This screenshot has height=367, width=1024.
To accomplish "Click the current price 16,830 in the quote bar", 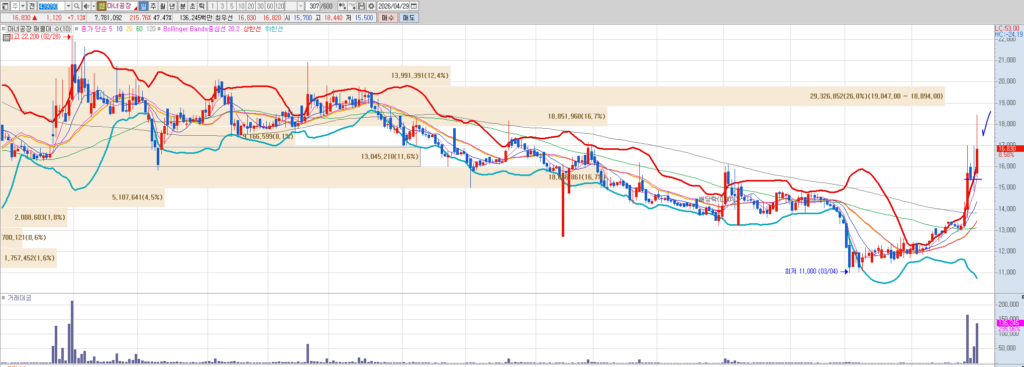I will pos(21,18).
